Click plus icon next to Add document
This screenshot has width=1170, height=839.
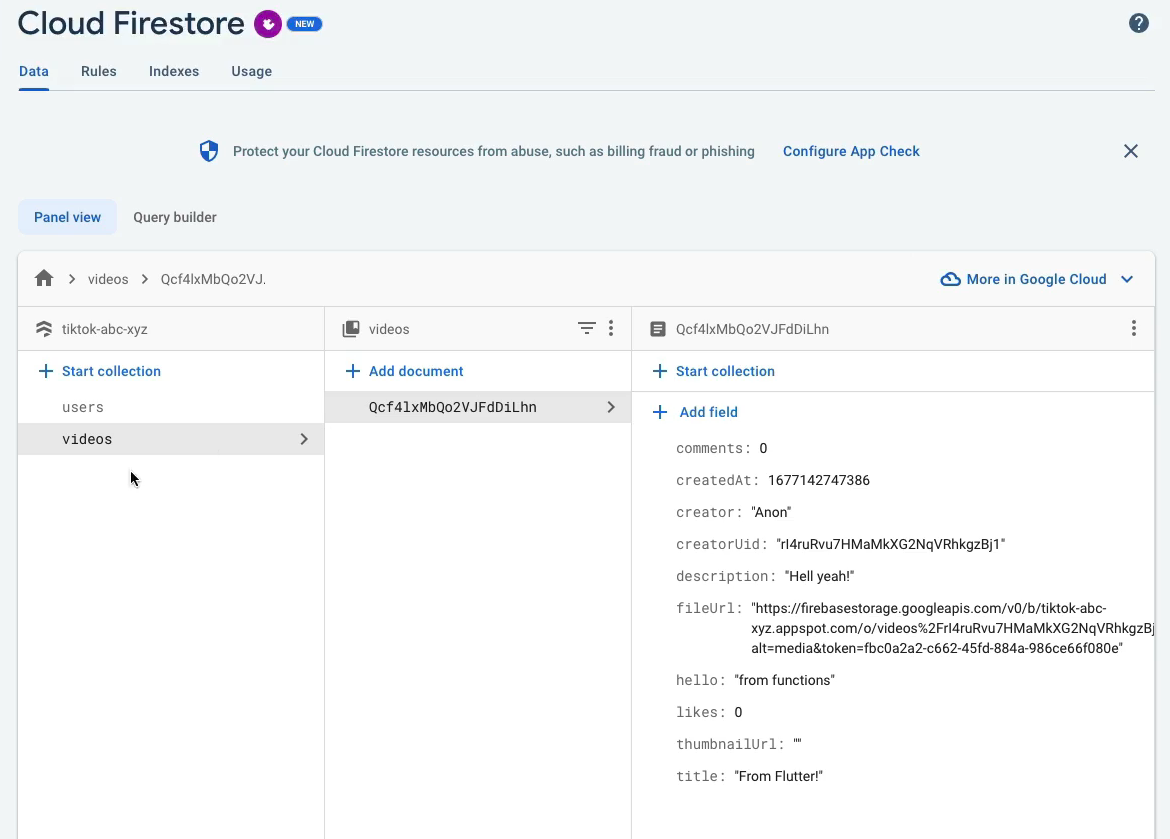[x=352, y=371]
